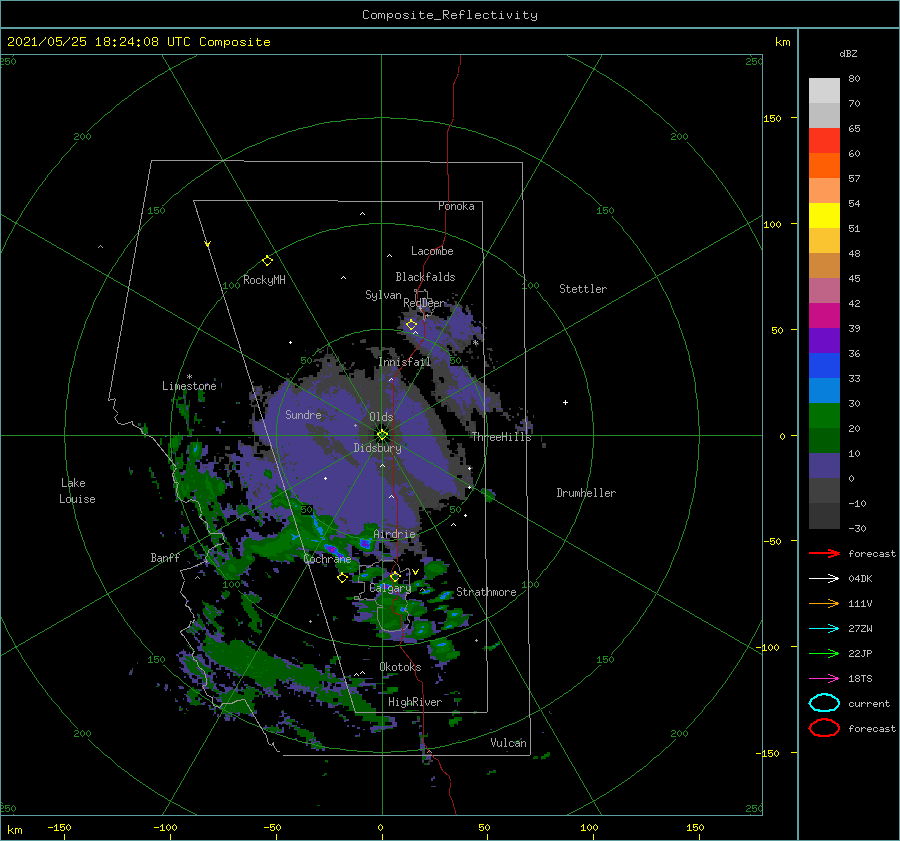Click the slate purple 0-10 dBZ swatch
The width and height of the screenshot is (900, 841).
[824, 466]
